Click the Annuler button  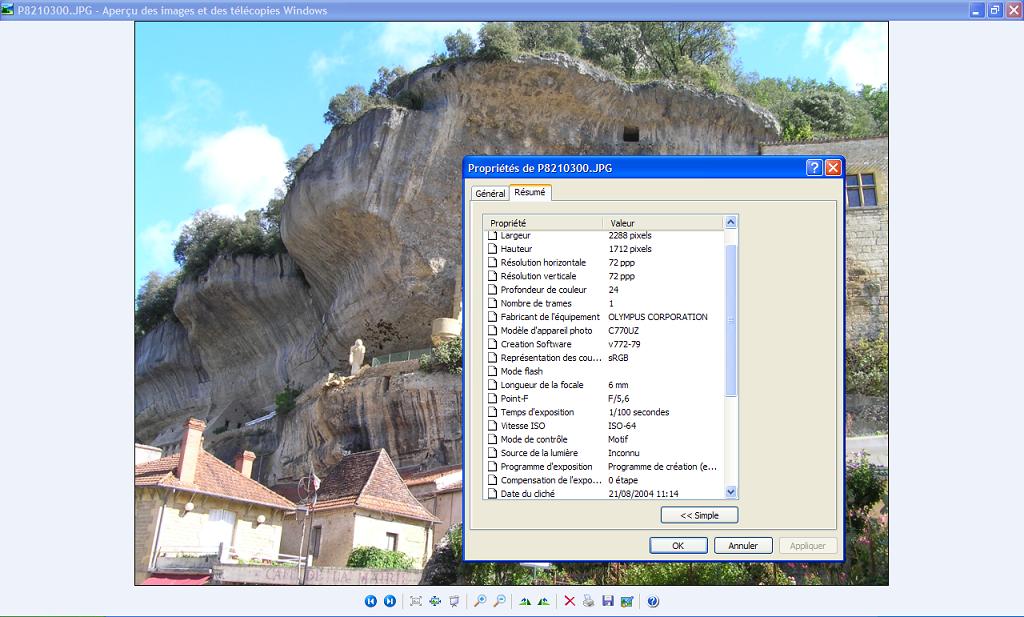tap(743, 546)
